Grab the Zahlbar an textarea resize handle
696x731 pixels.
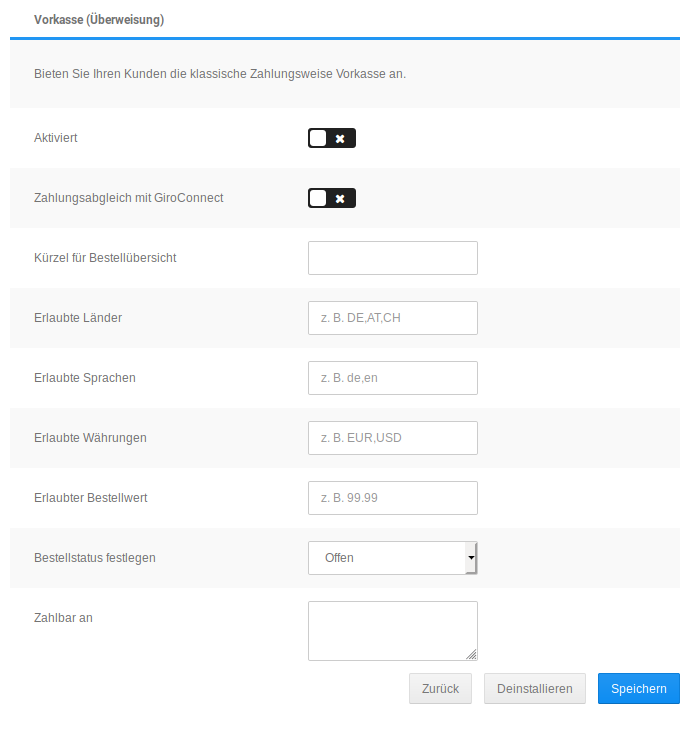tap(472, 655)
